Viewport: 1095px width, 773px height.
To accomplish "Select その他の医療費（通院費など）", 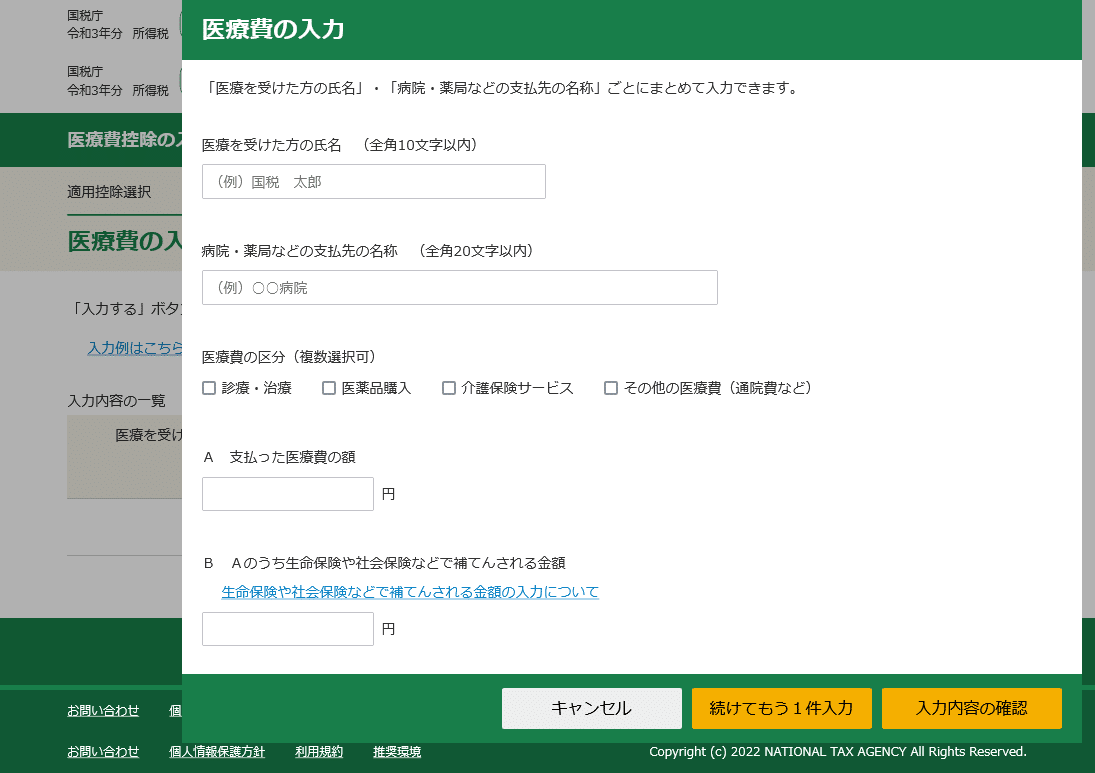I will click(610, 387).
